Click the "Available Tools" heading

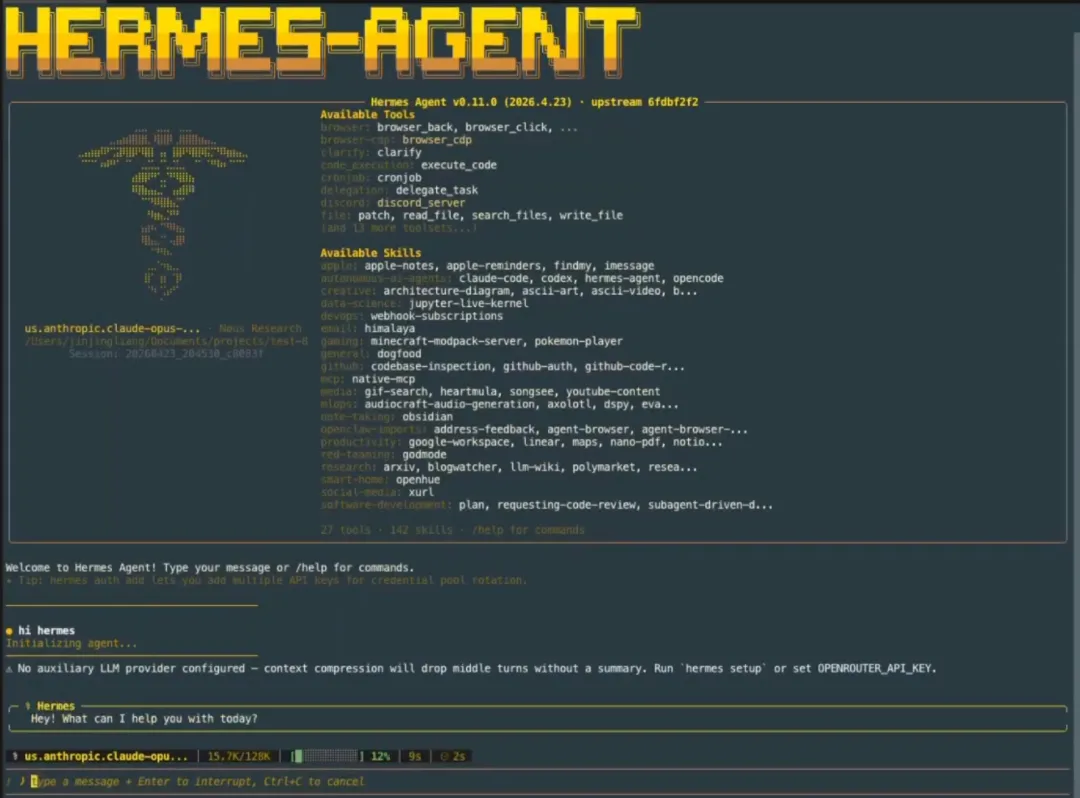point(367,114)
